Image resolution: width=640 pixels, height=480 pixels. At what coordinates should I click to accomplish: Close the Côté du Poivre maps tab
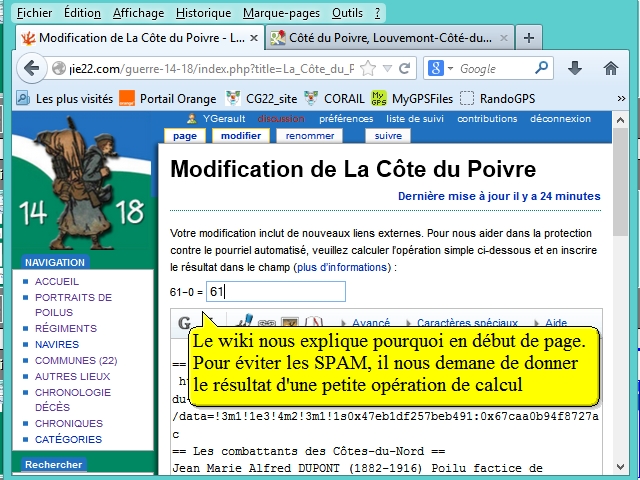coord(504,38)
